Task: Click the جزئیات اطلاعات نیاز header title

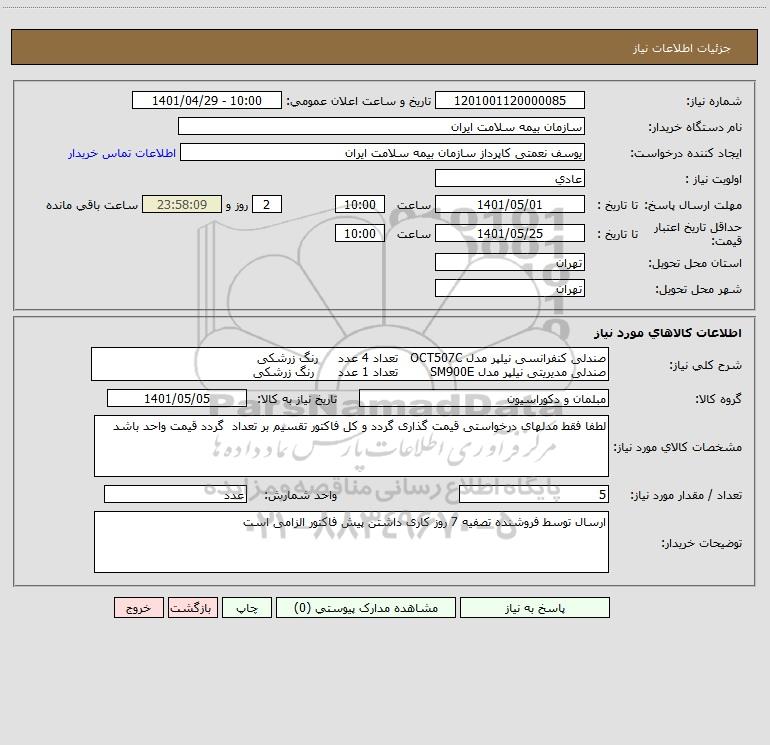Action: point(682,48)
